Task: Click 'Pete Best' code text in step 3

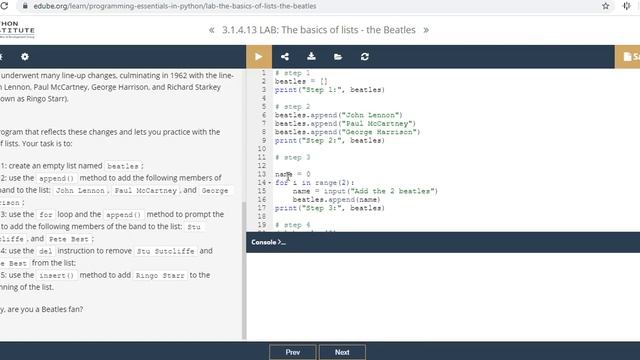Action: [x=69, y=239]
